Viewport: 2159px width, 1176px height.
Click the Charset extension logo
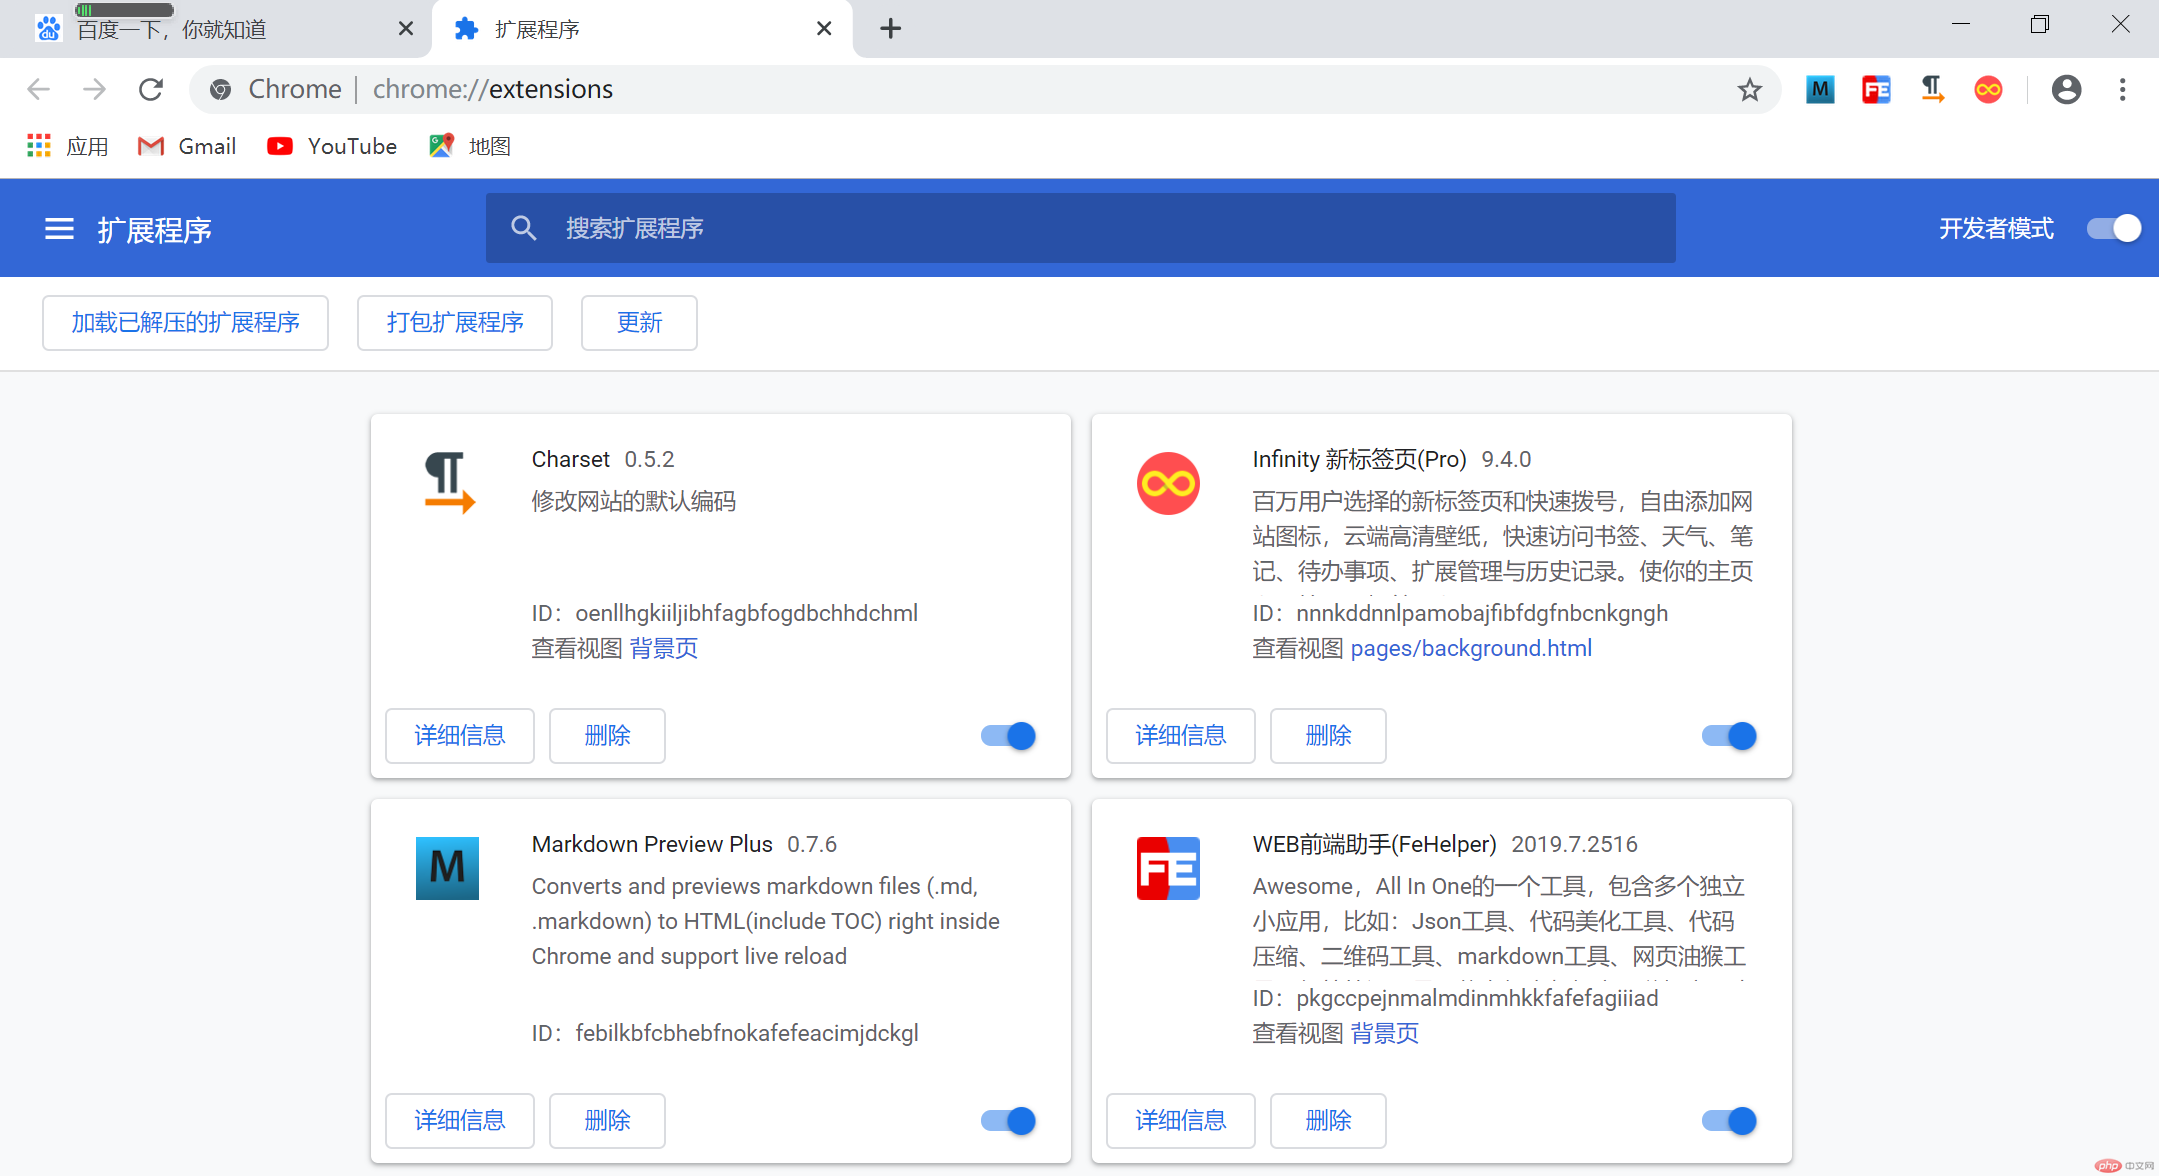[x=448, y=483]
